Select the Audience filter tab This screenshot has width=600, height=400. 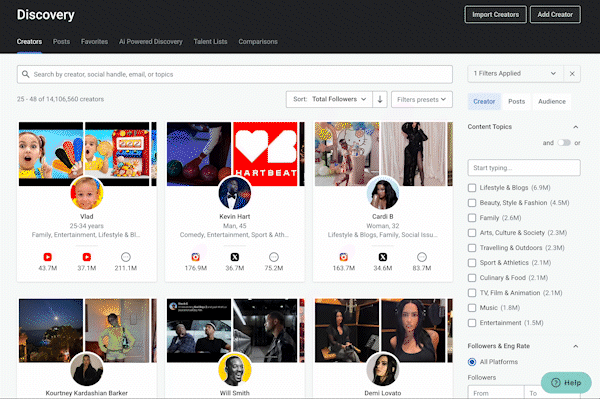pos(552,101)
